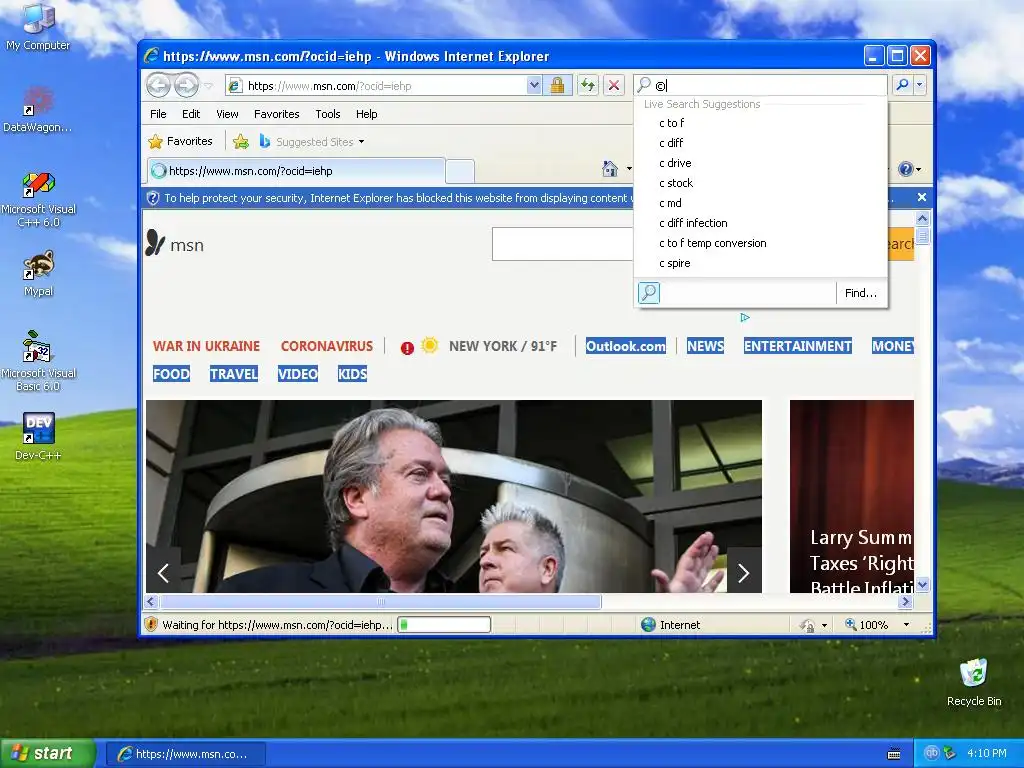
Task: Click the Home page icon
Action: (610, 169)
